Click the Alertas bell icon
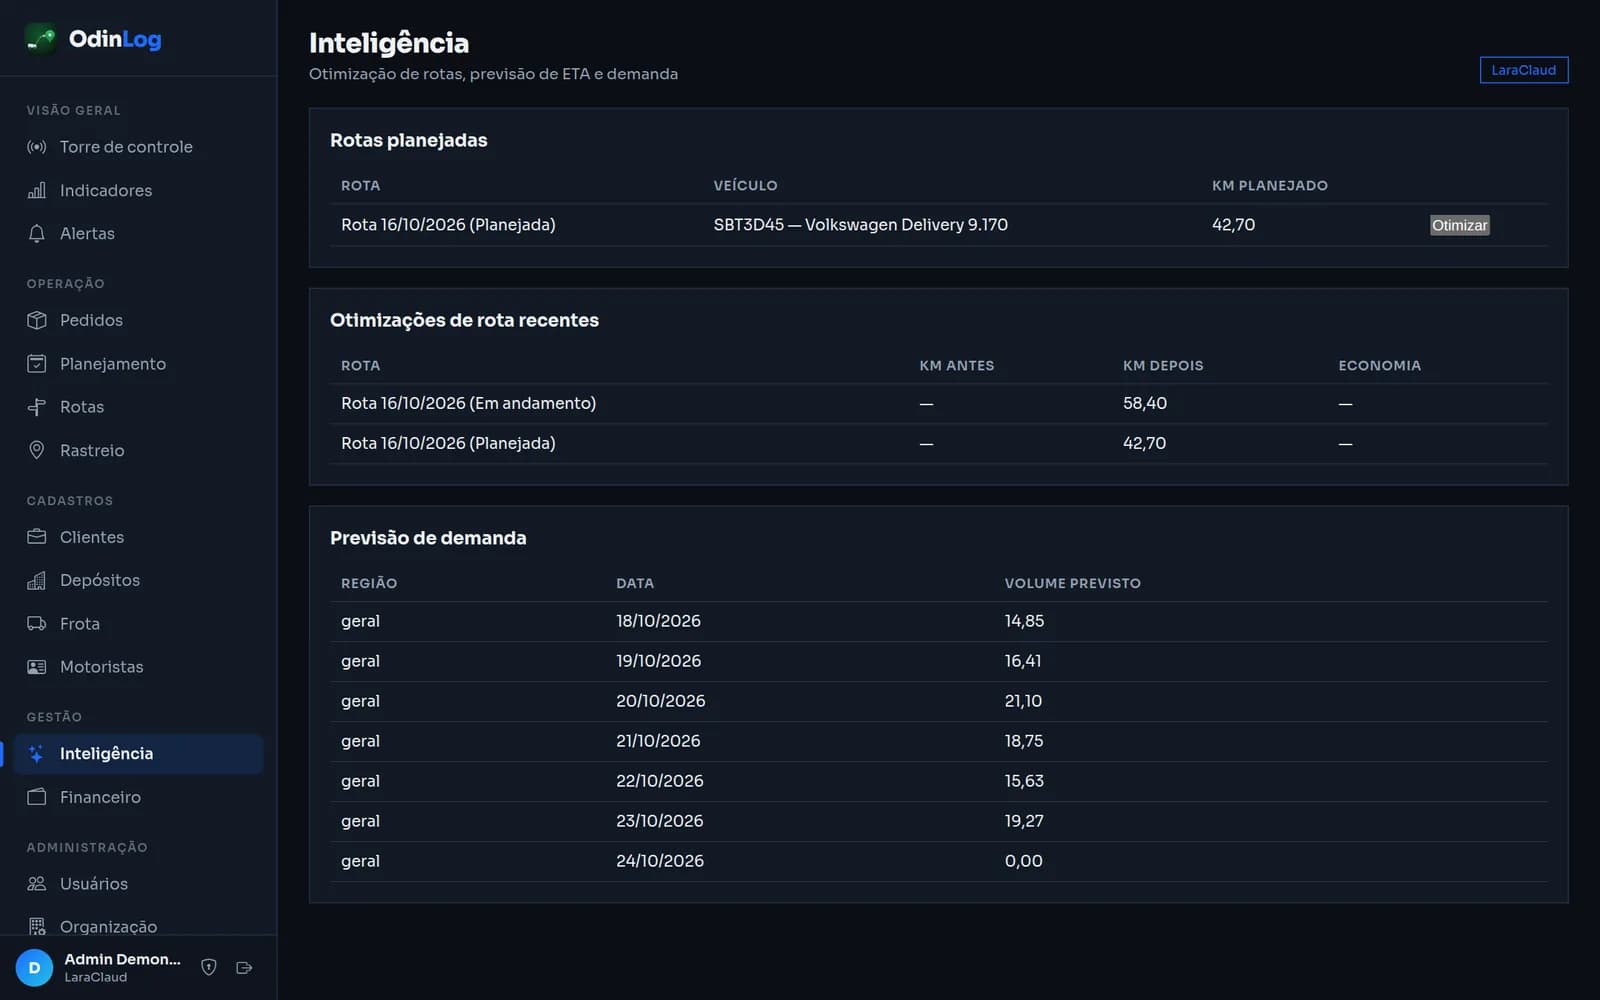 pos(37,233)
